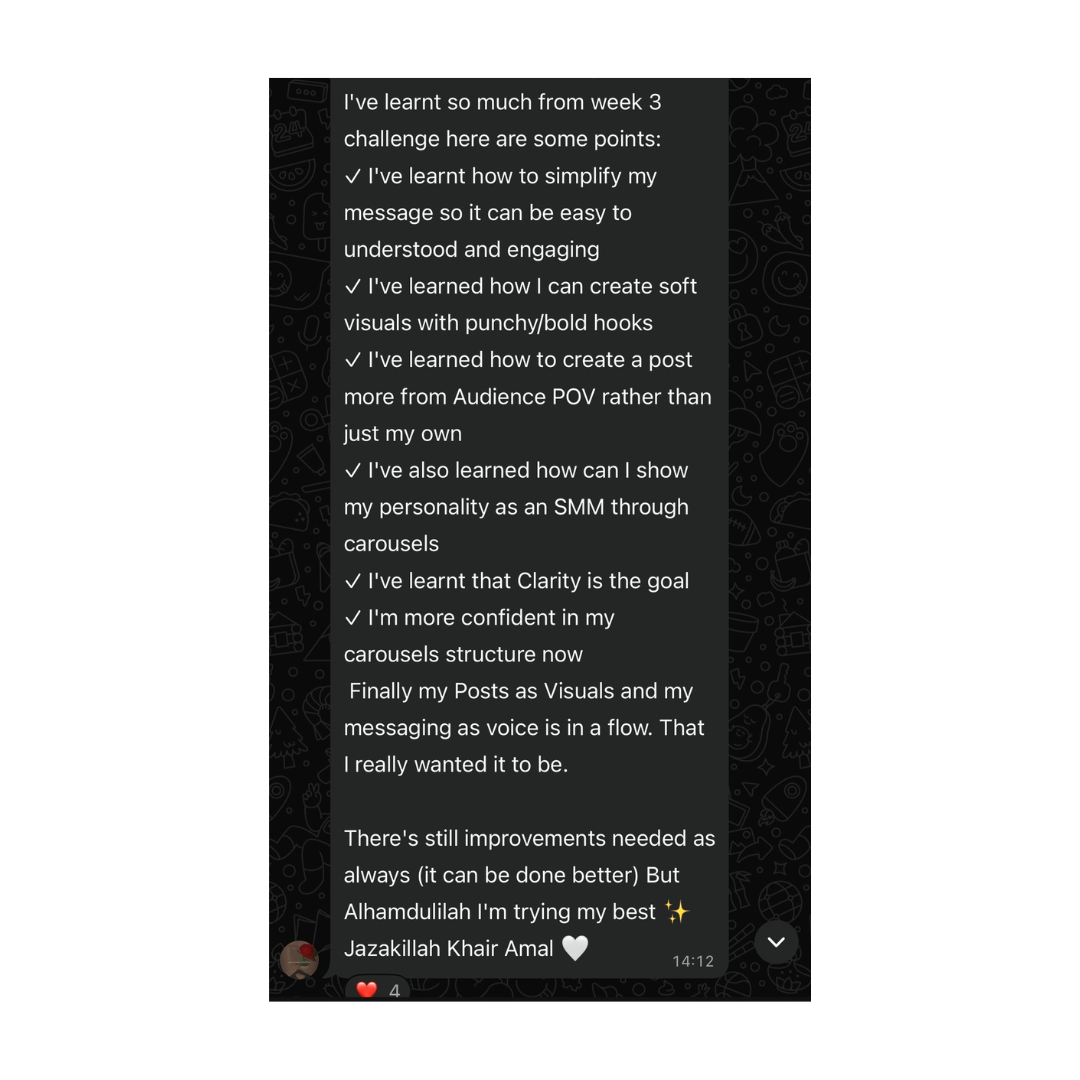Click the white heart emoji after Amal
This screenshot has height=1080, width=1080.
575,948
